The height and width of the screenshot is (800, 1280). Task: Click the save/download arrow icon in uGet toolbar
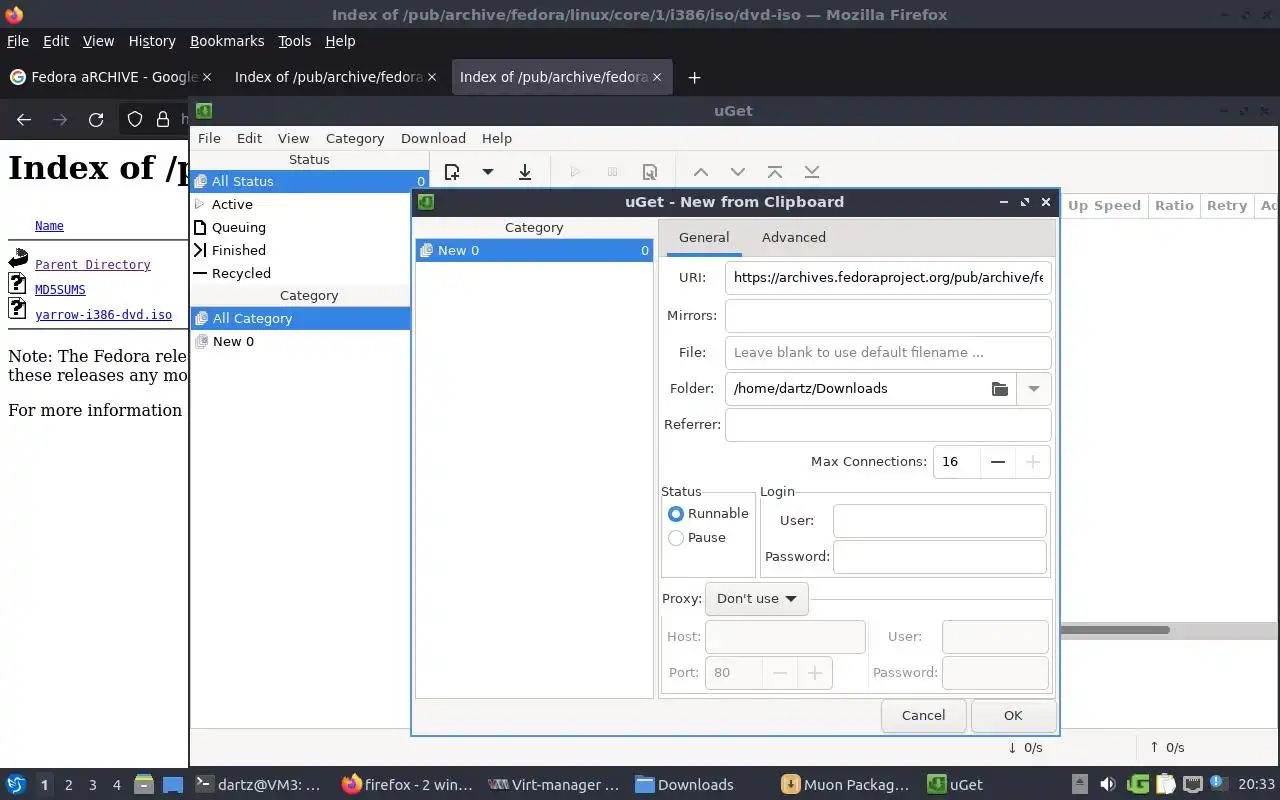pyautogui.click(x=524, y=172)
